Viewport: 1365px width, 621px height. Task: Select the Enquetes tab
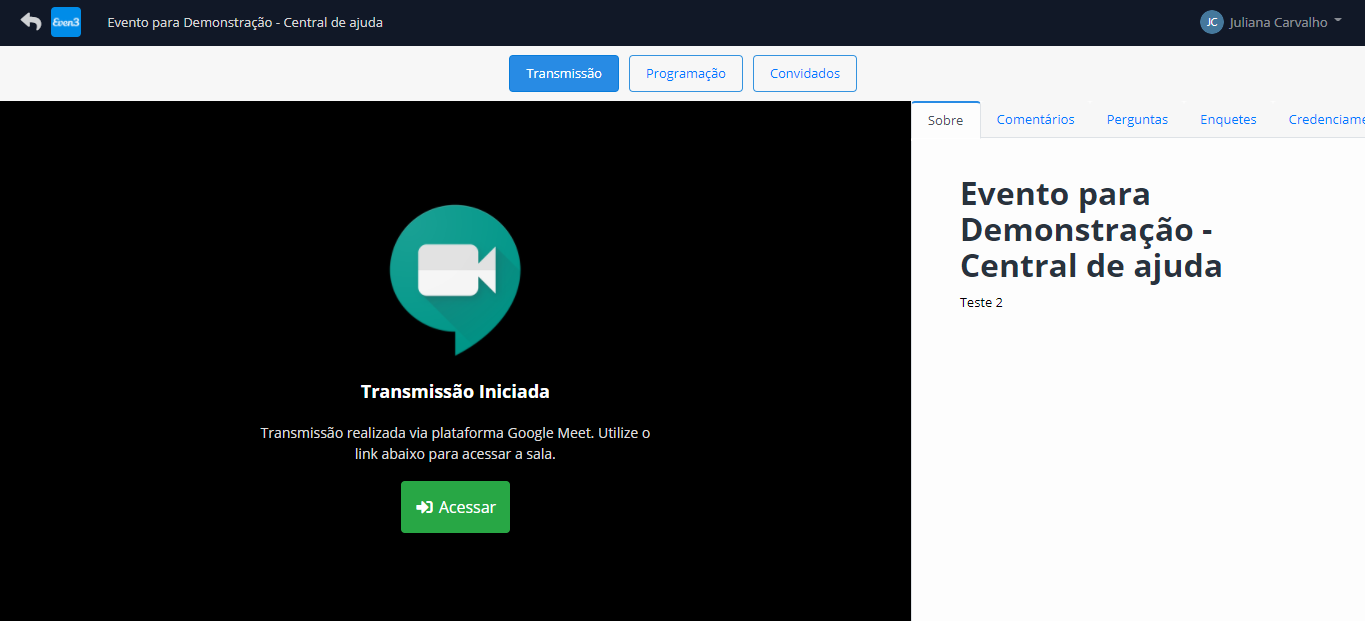coord(1228,119)
